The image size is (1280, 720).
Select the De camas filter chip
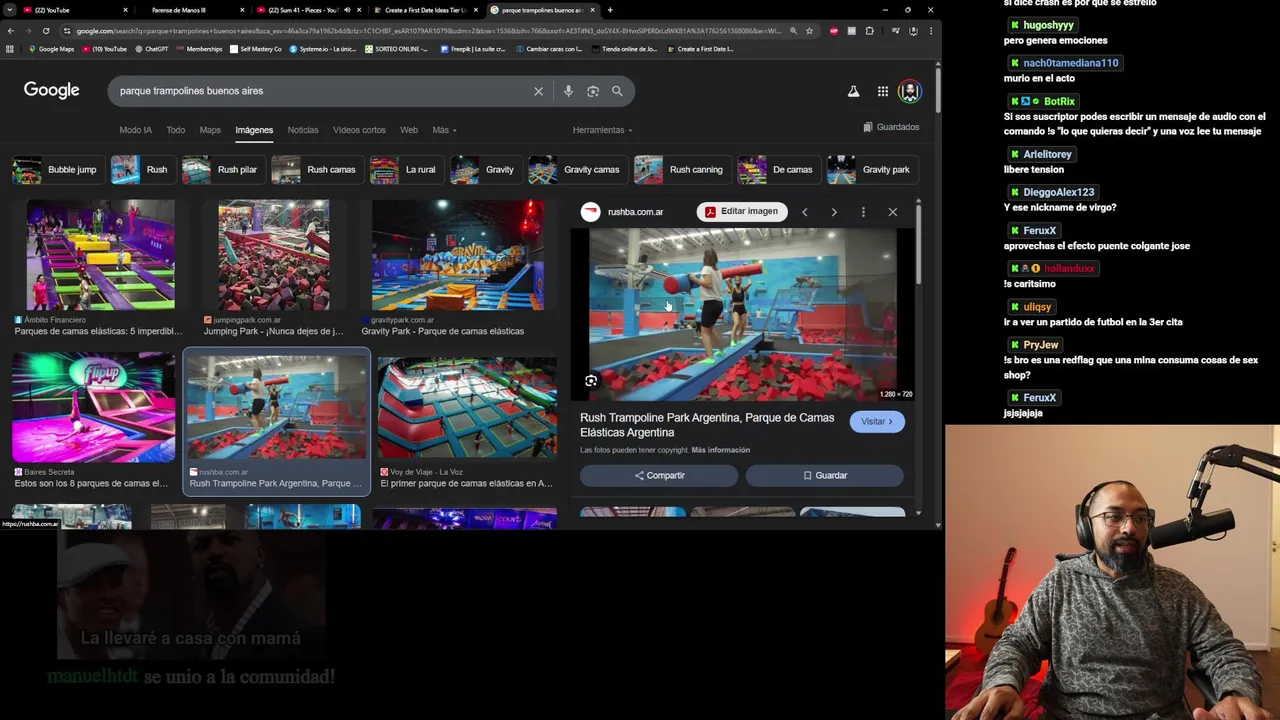777,170
